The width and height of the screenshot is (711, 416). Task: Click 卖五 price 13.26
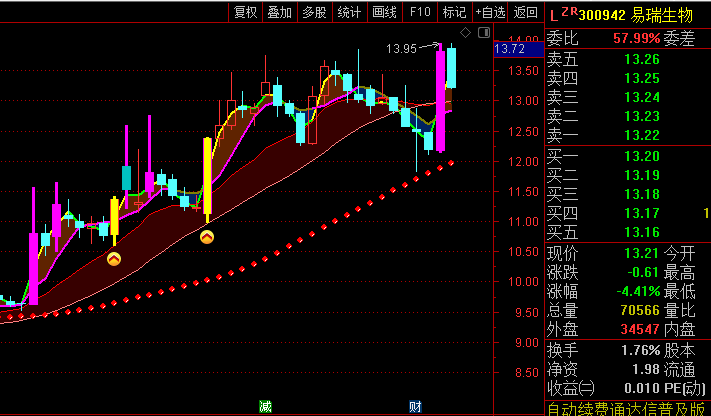coord(642,59)
